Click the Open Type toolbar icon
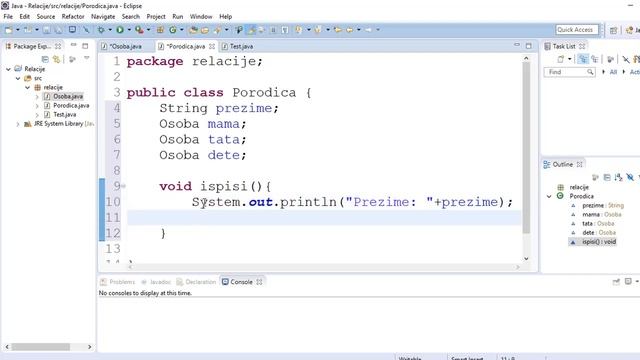This screenshot has width=640, height=360. [x=193, y=30]
